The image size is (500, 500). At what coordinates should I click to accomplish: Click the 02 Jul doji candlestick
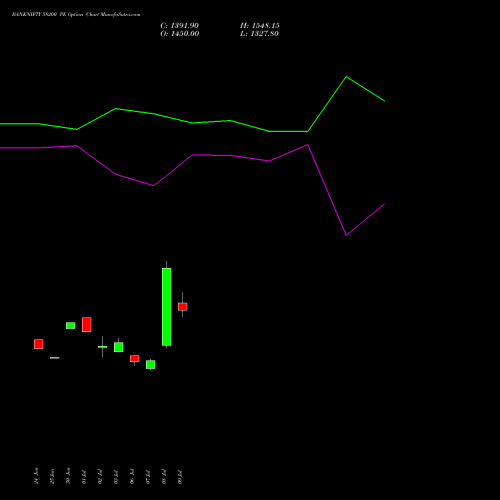[x=103, y=347]
